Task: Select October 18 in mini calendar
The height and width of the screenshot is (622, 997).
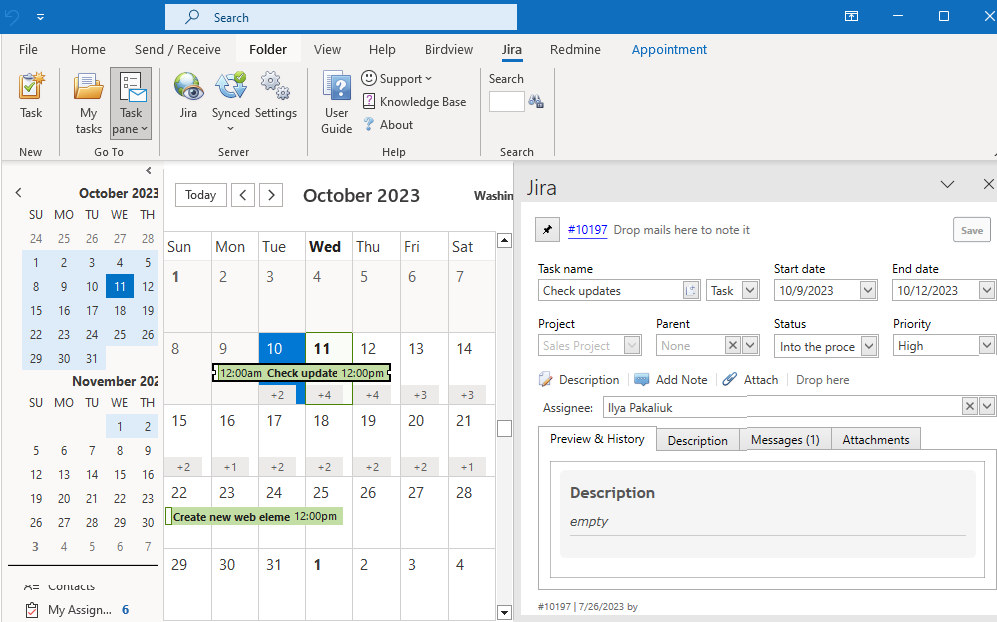Action: click(x=120, y=310)
